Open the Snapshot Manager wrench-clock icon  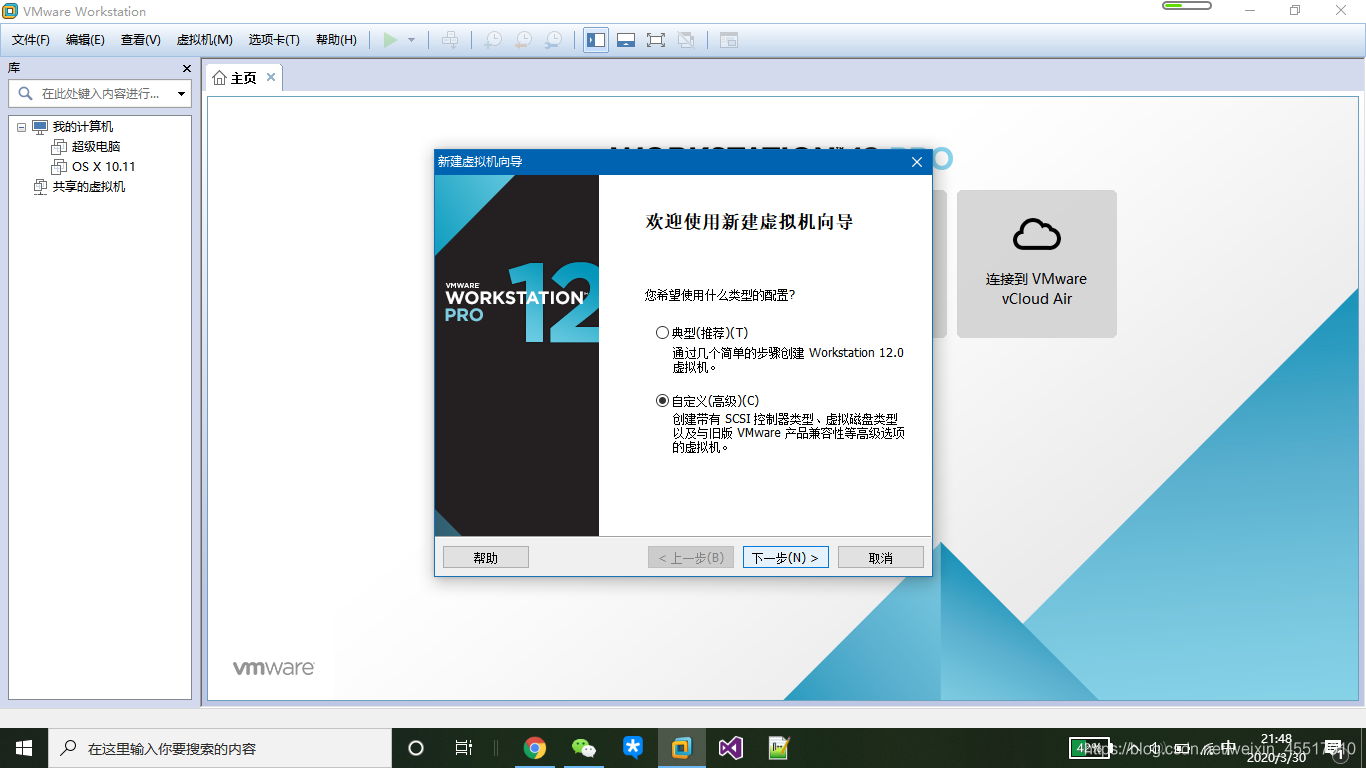pos(553,40)
